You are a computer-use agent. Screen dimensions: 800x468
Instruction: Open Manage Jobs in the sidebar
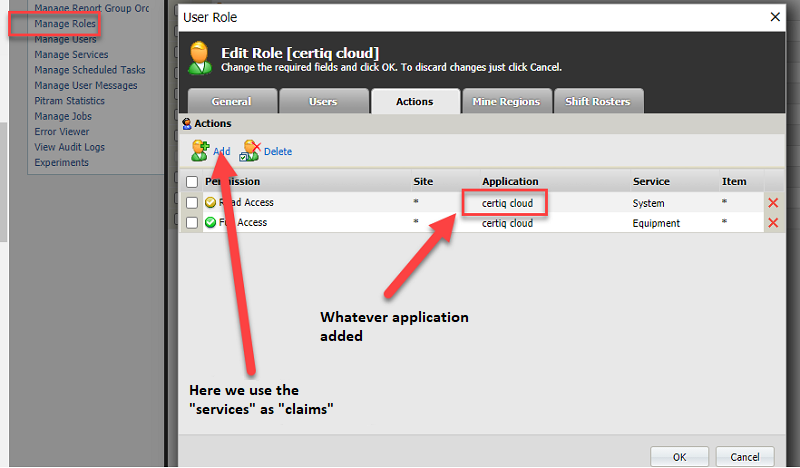pyautogui.click(x=63, y=116)
